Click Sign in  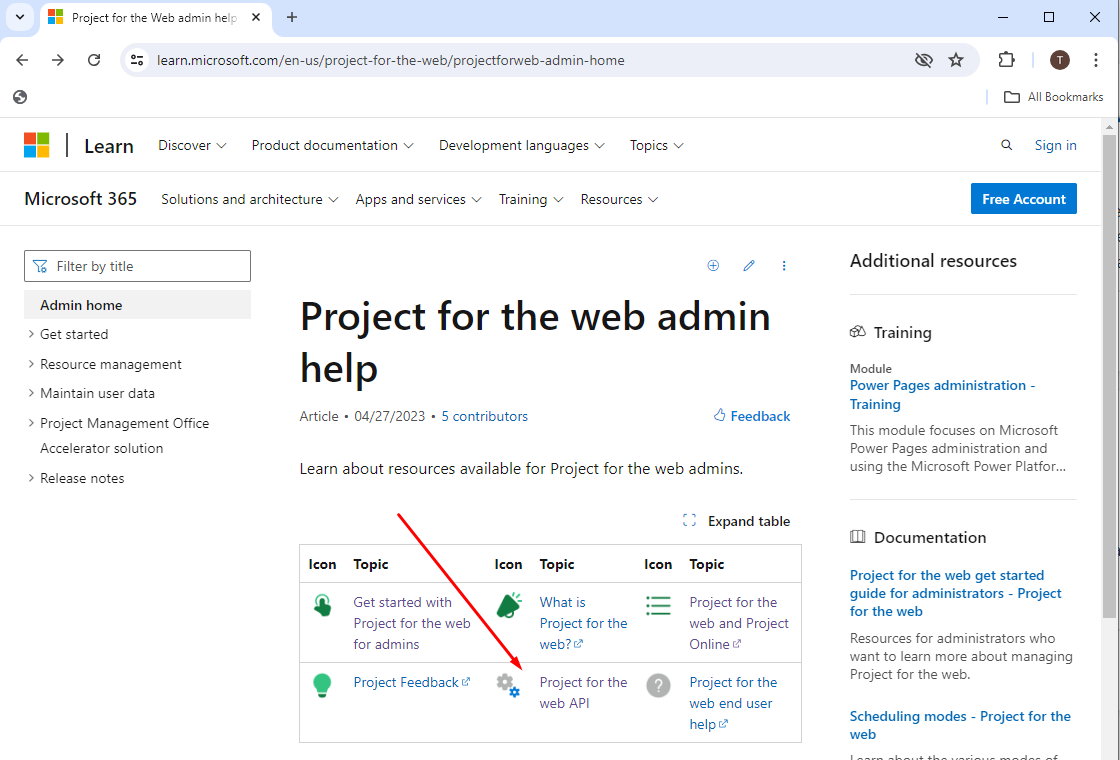[x=1055, y=145]
